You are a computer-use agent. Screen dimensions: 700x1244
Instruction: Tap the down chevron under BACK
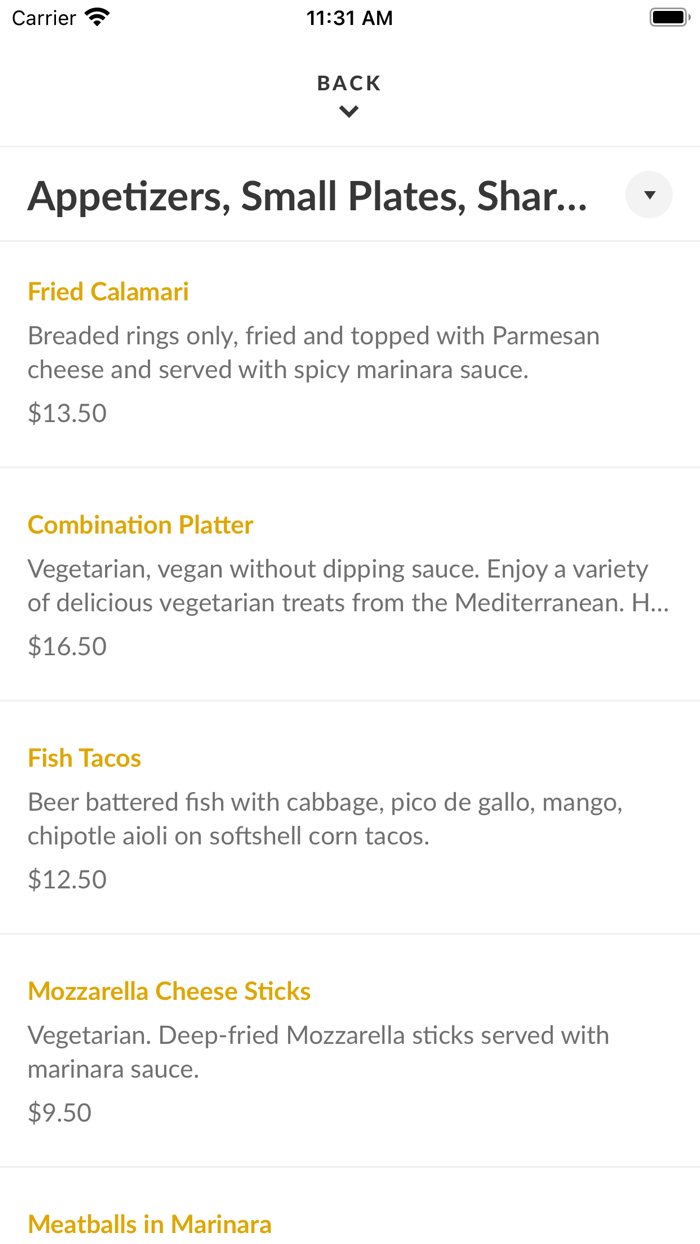point(349,112)
